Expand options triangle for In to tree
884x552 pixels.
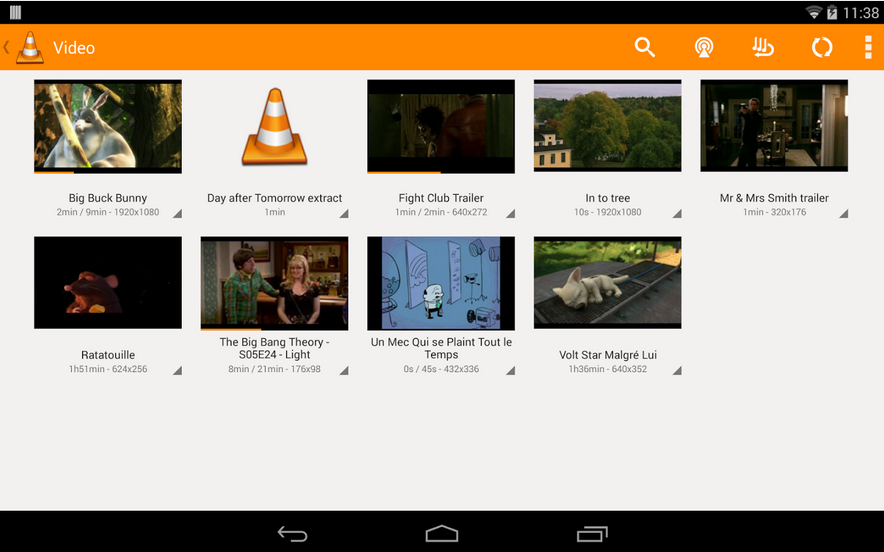[677, 213]
